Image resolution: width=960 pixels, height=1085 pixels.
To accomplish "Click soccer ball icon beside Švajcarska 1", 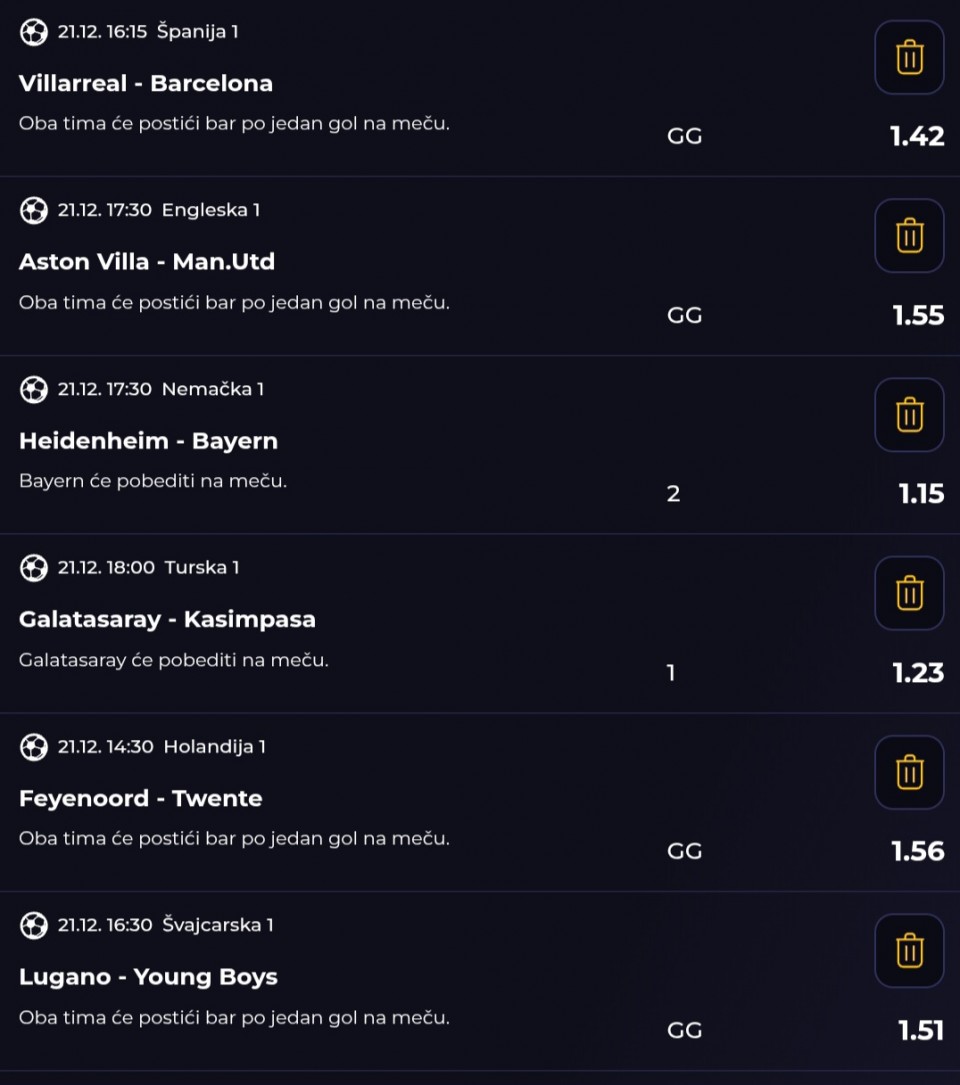I will point(34,925).
